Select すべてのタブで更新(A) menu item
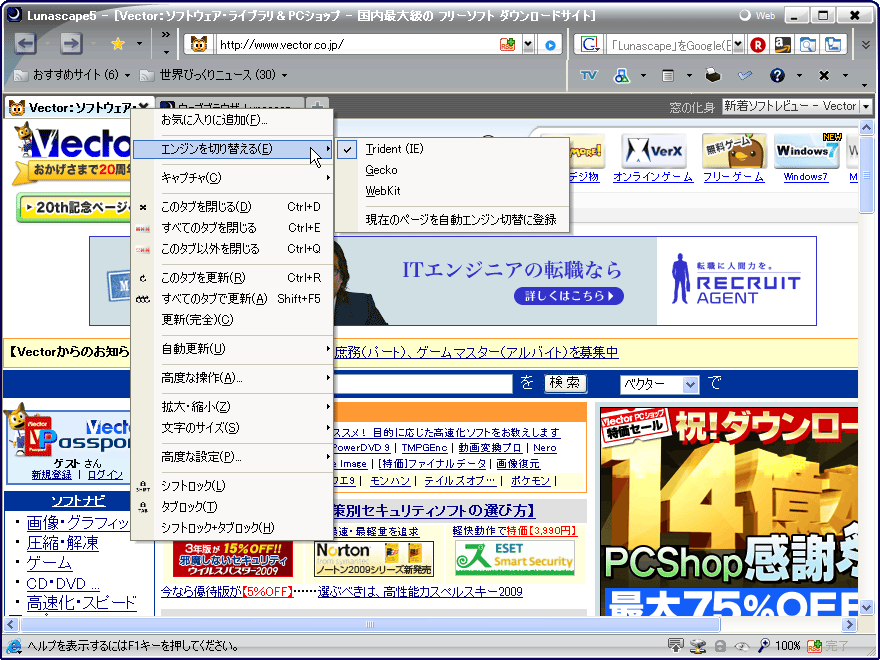The height and width of the screenshot is (660, 880). pos(232,299)
